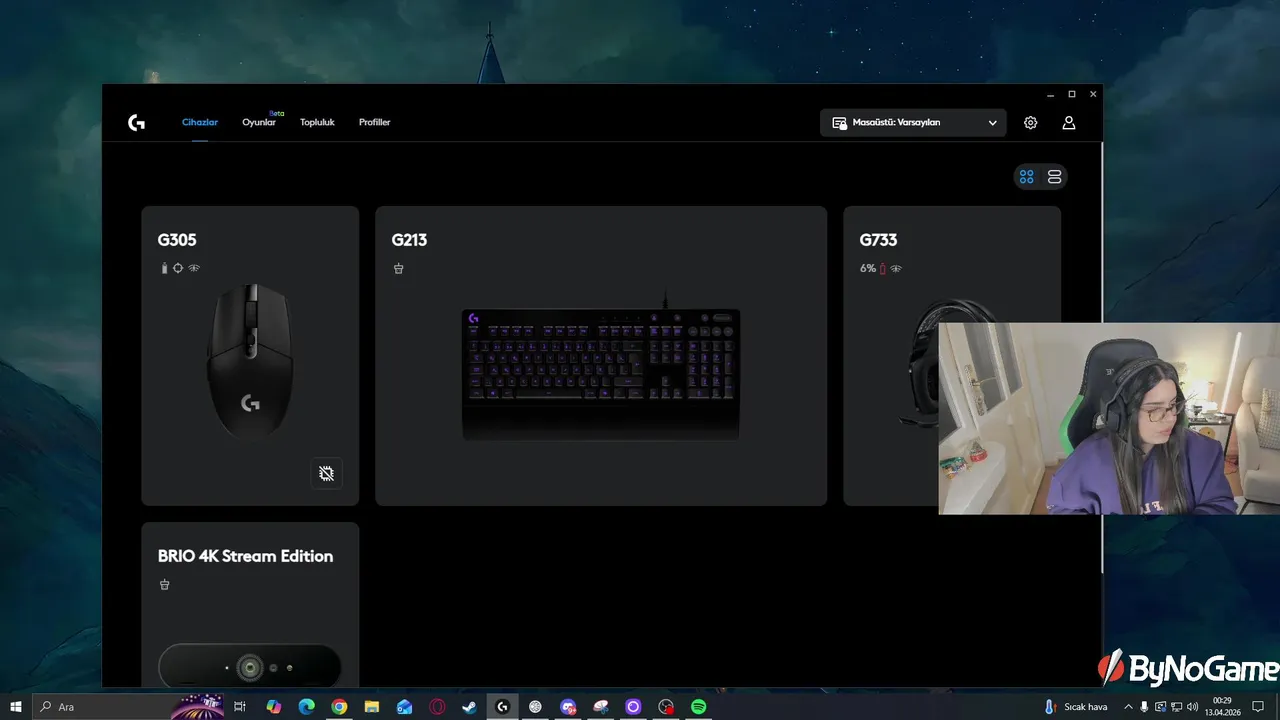Open Steam from taskbar
This screenshot has height=720, width=1280.
coord(469,707)
